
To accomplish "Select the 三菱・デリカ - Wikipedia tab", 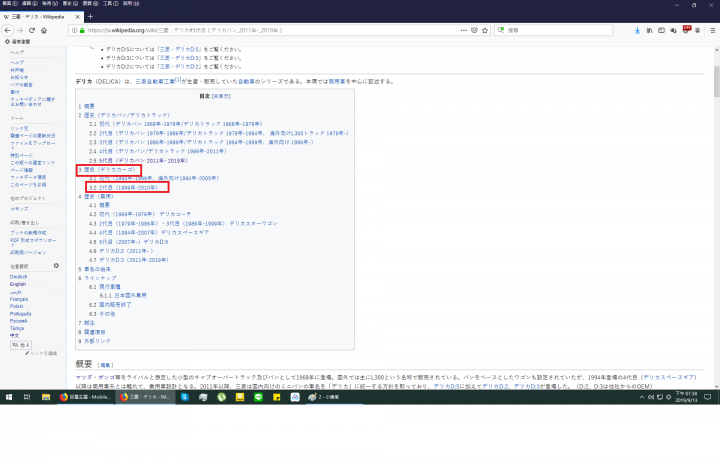I will tap(41, 17).
